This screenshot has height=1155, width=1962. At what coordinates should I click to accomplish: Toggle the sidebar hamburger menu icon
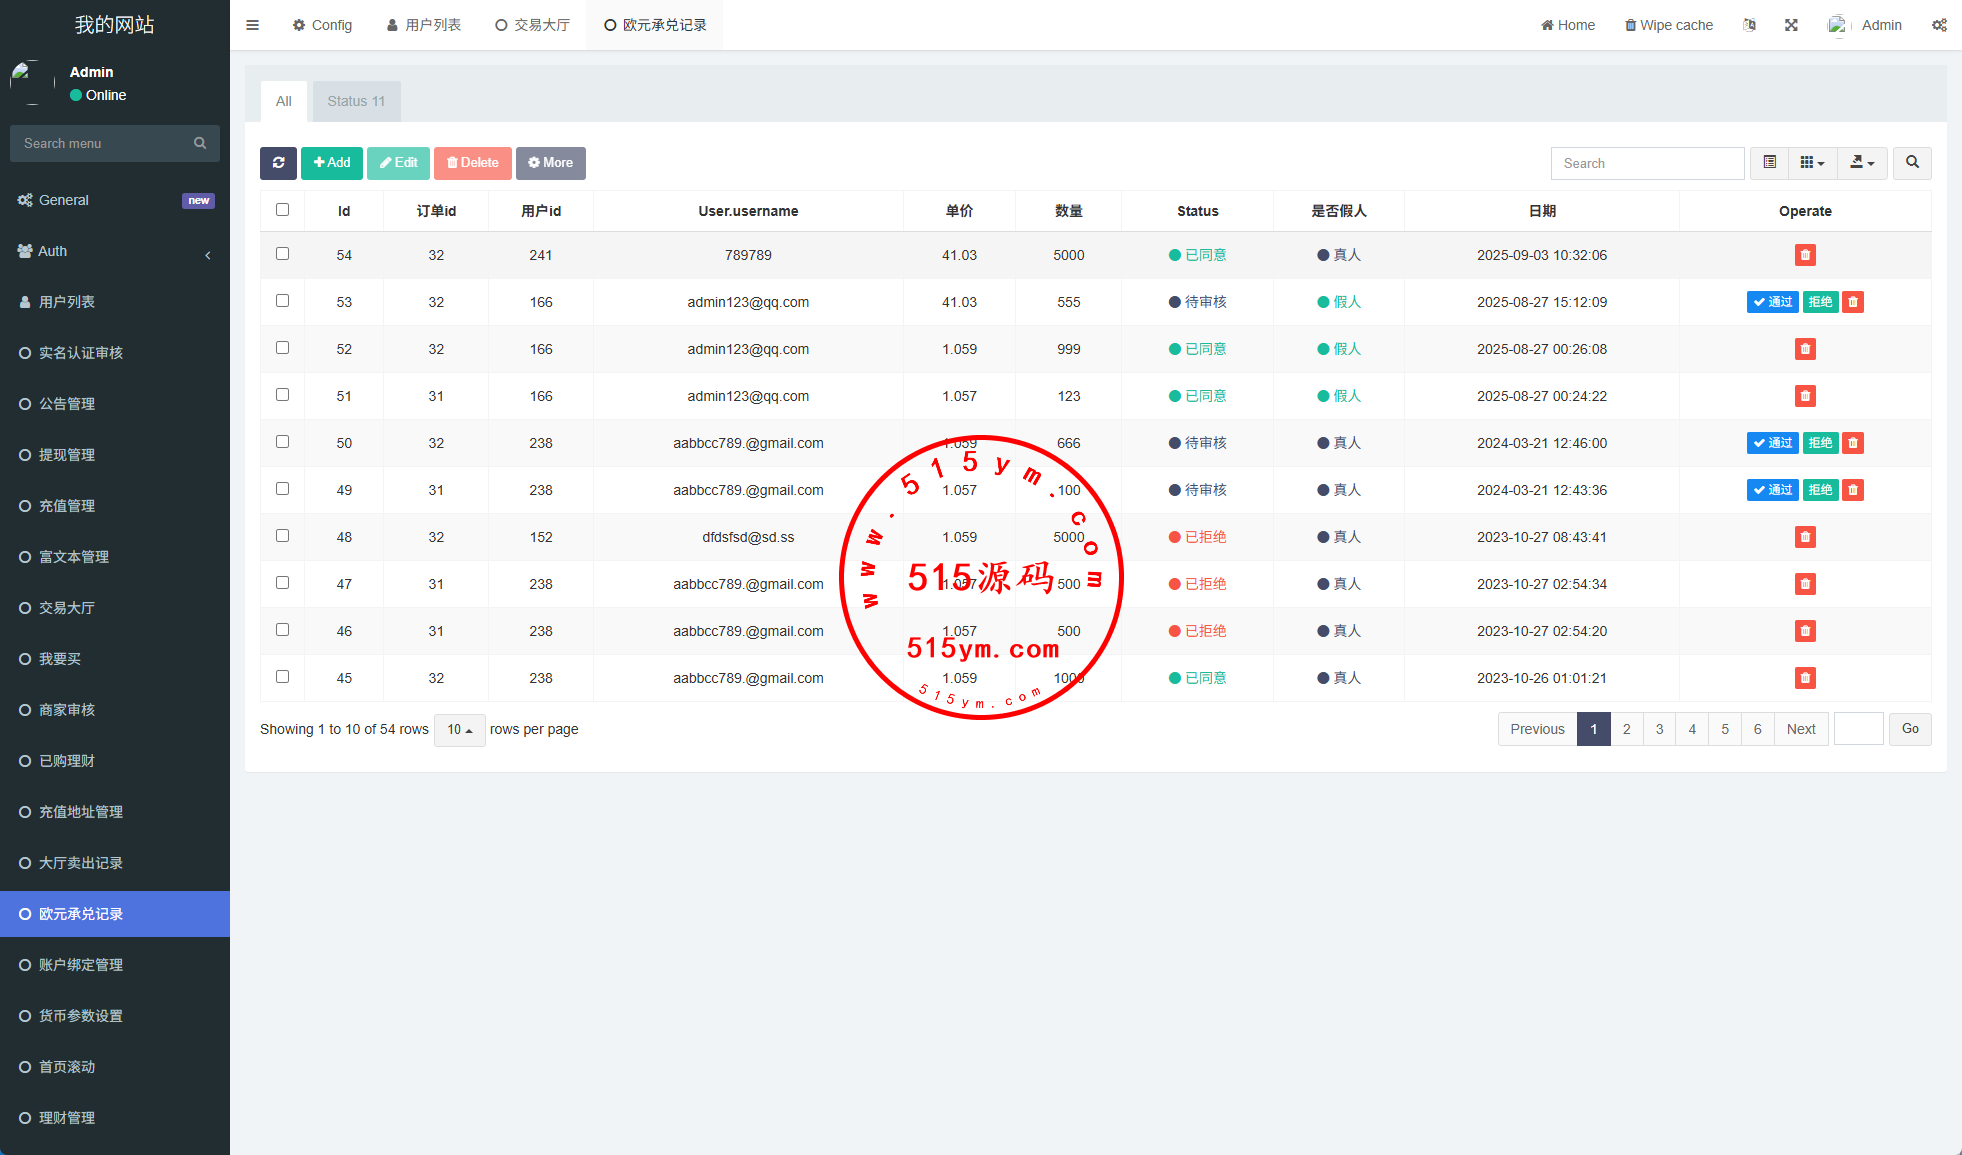click(x=252, y=25)
